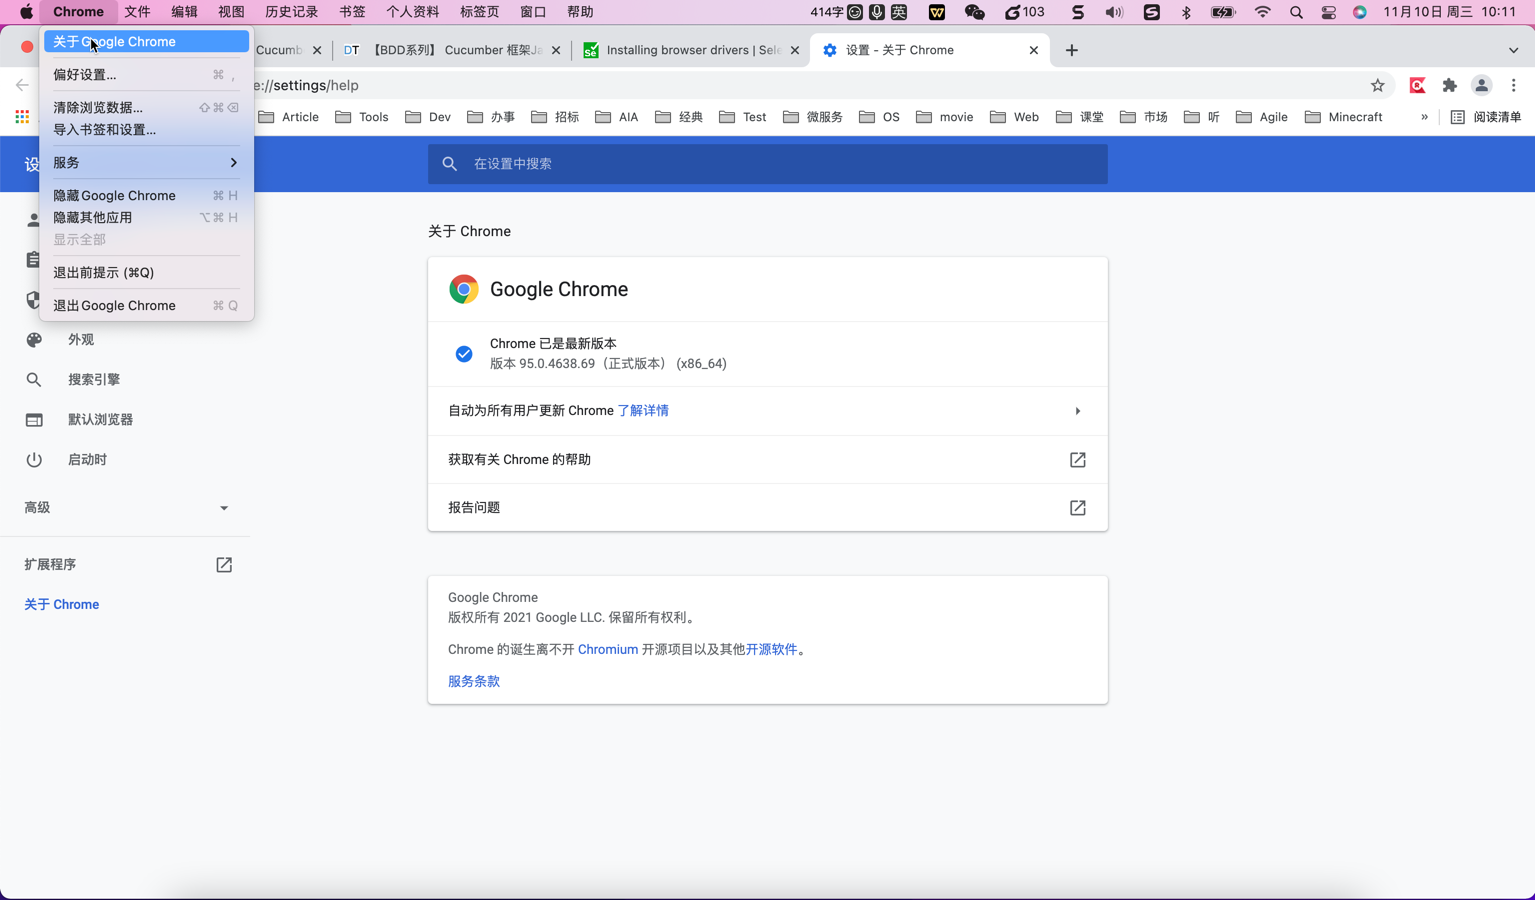
Task: Toggle 退出前提示 (⌘Q) option
Action: pos(146,273)
